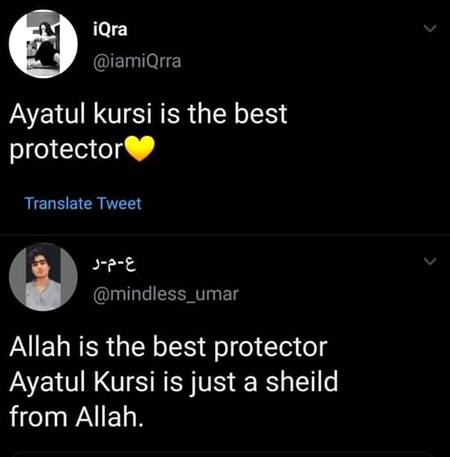Open the reply text 'Allah is the best protector'
Screen dimensions: 450x457
168,347
